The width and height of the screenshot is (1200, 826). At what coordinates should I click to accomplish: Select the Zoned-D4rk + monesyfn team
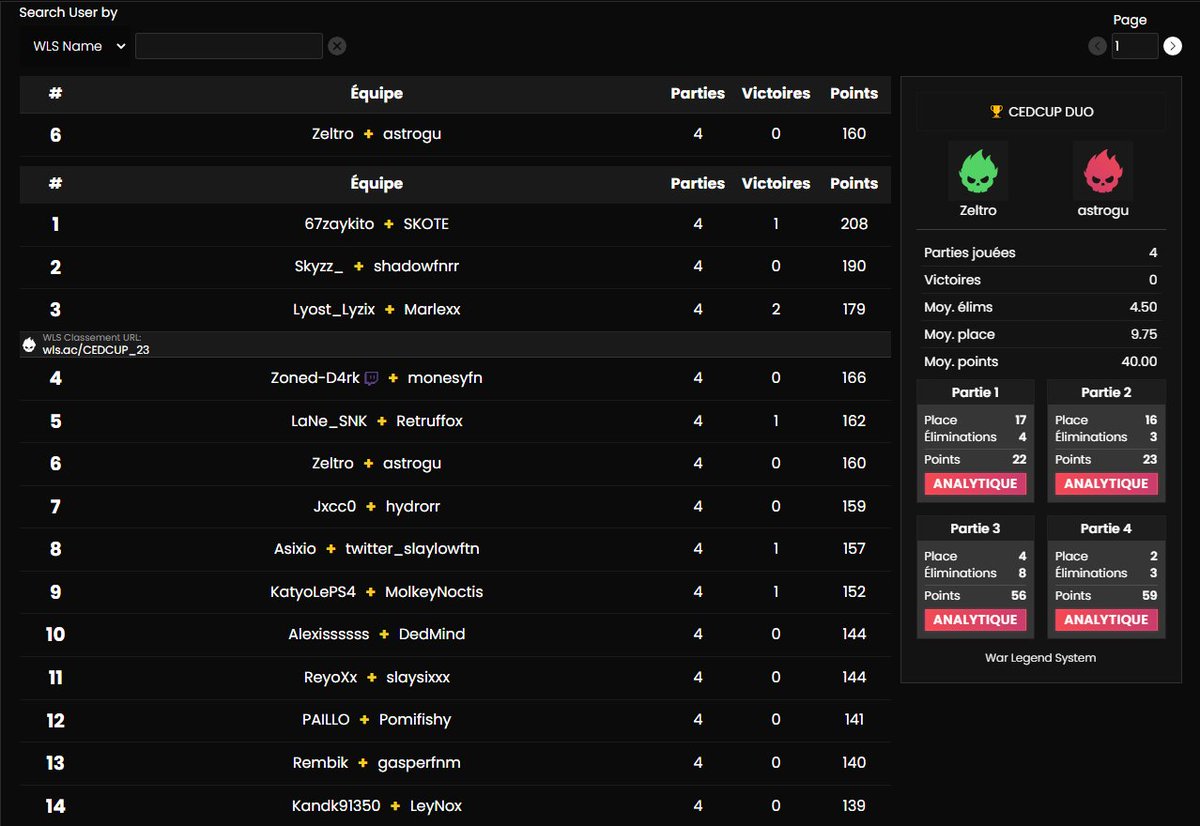coord(455,379)
